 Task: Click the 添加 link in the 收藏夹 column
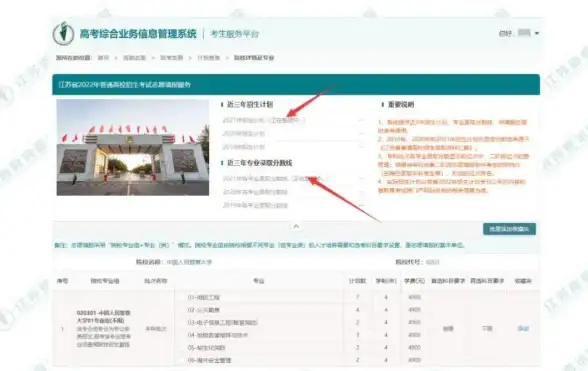[523, 329]
